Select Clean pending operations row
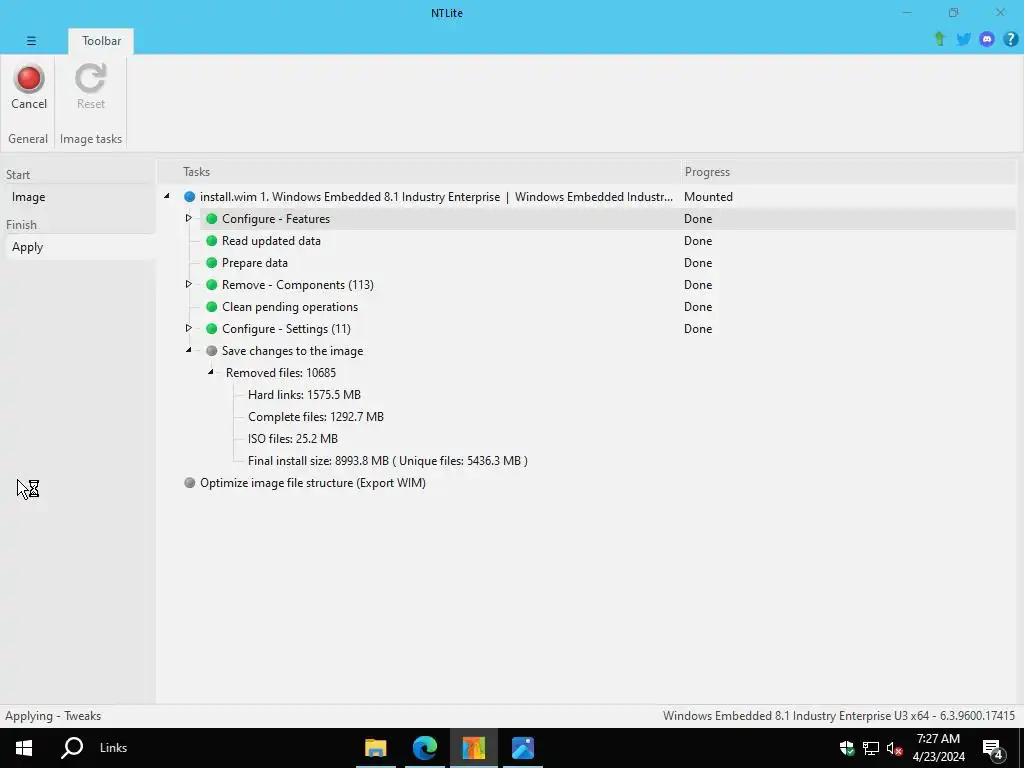Screen dimensions: 1024x768 tap(290, 307)
